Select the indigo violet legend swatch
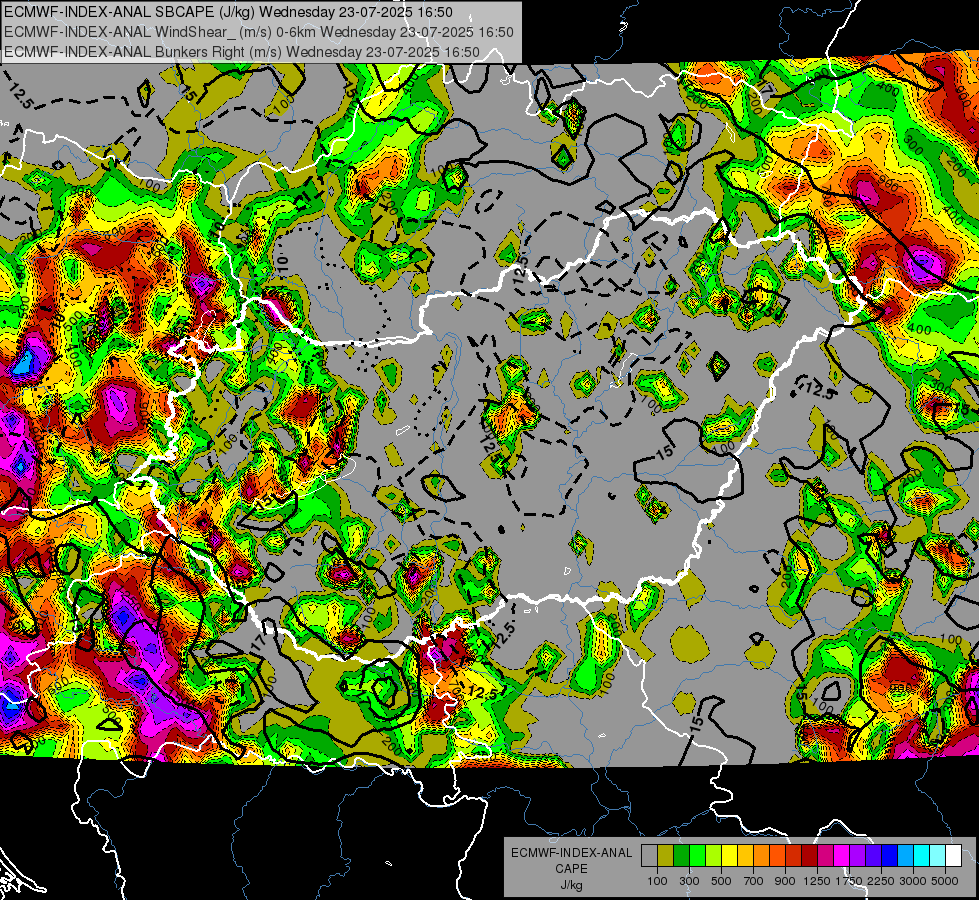The height and width of the screenshot is (900, 979). click(x=873, y=855)
